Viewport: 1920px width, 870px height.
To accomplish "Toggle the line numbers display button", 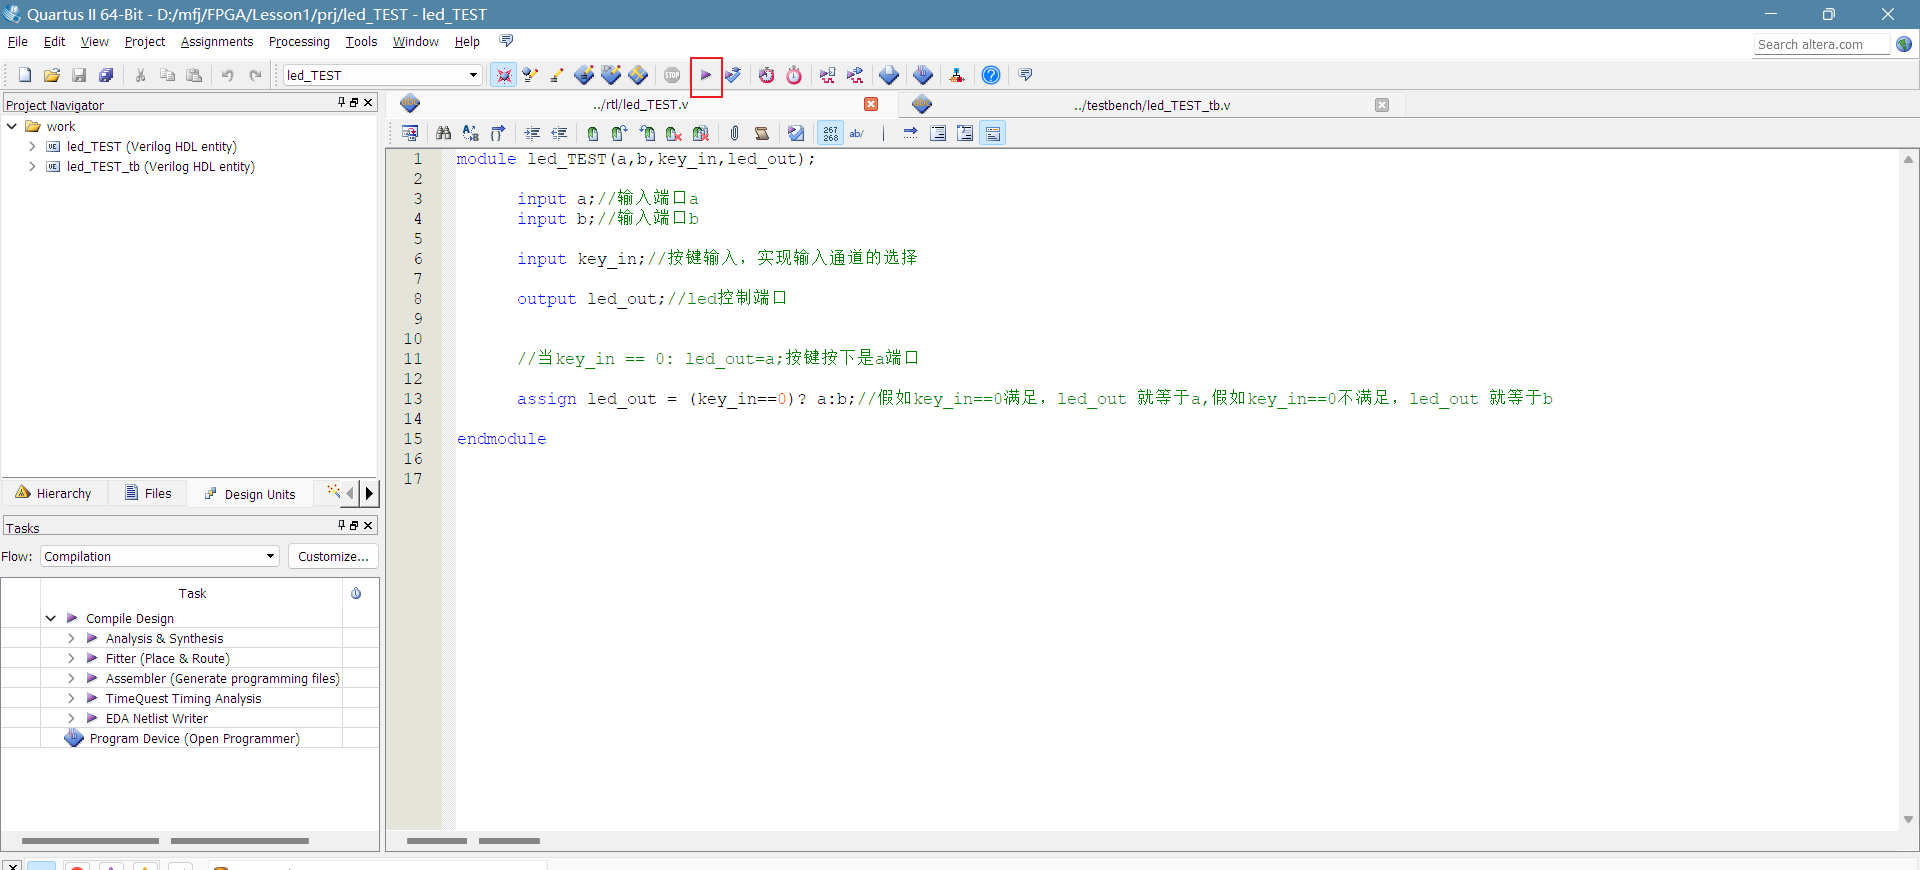I will (830, 133).
